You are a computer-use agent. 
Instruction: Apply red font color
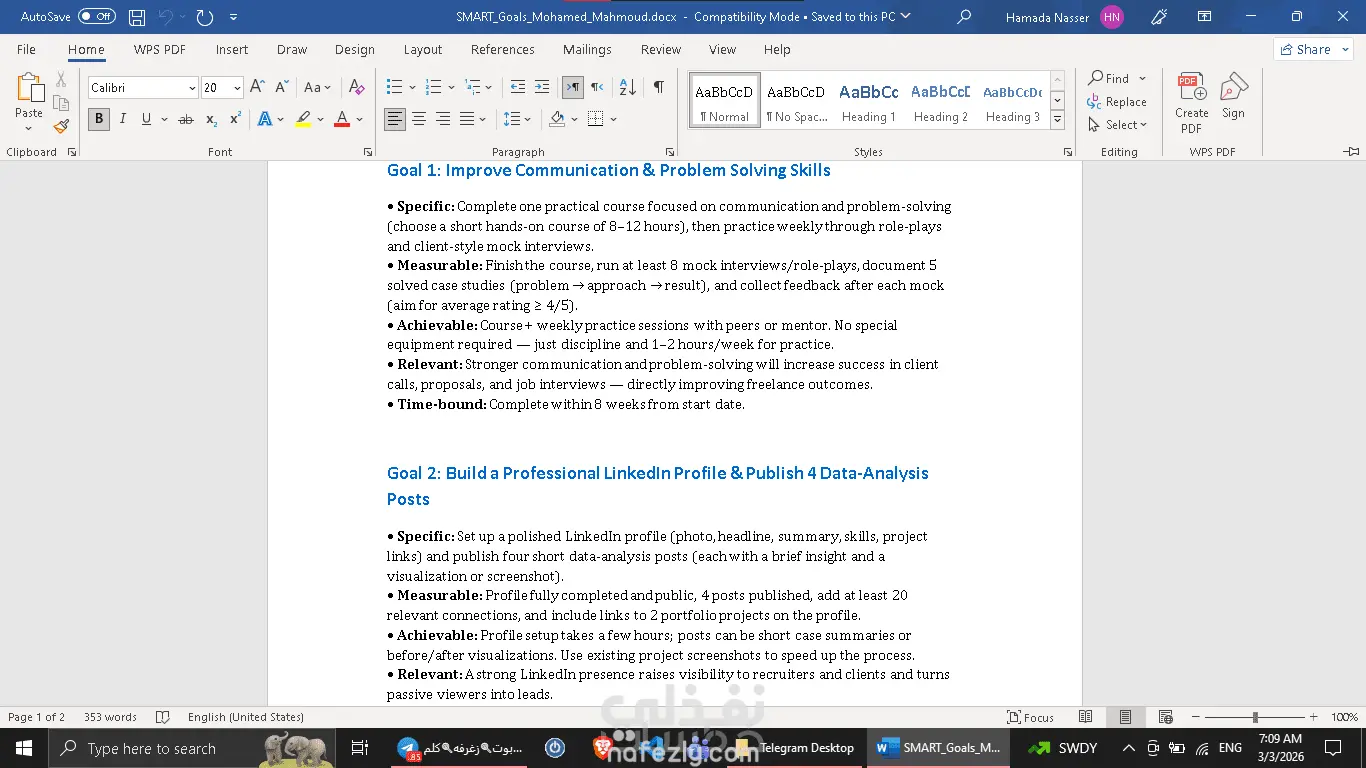342,119
